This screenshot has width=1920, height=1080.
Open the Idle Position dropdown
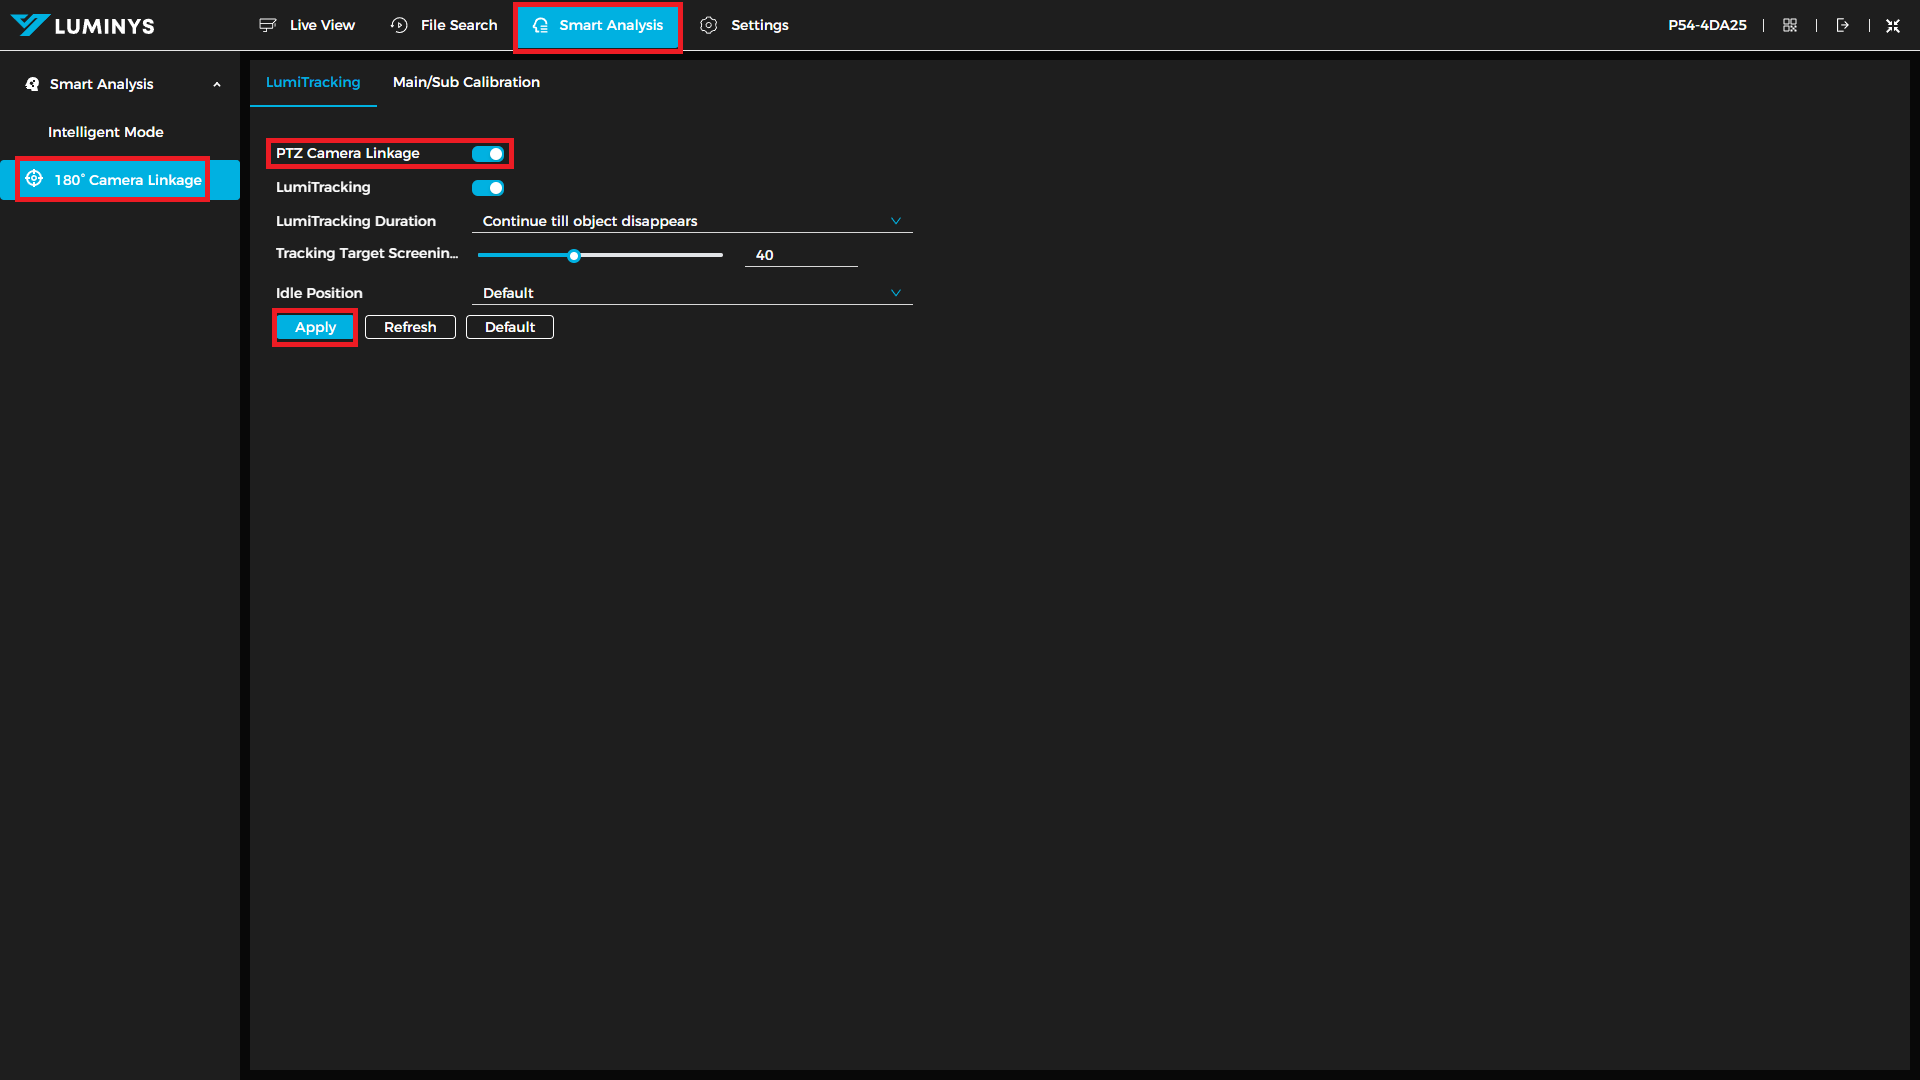(x=691, y=293)
